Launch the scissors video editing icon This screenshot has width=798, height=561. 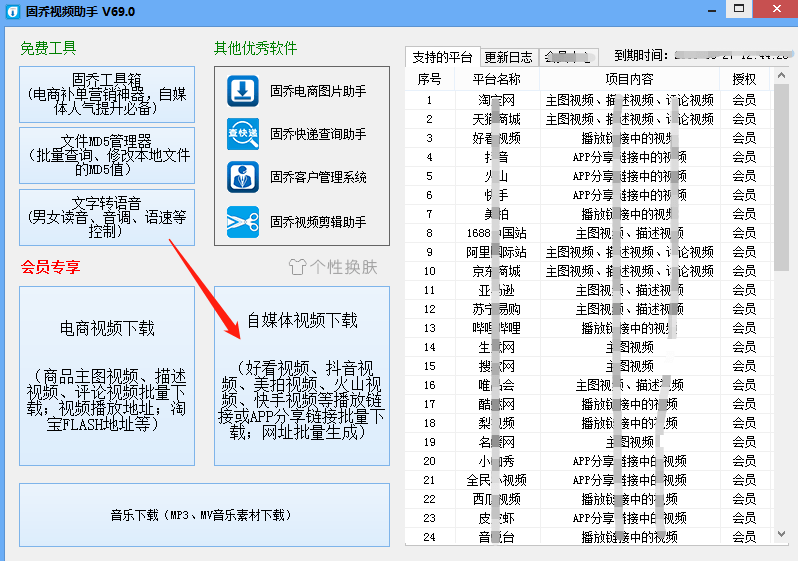click(x=242, y=220)
